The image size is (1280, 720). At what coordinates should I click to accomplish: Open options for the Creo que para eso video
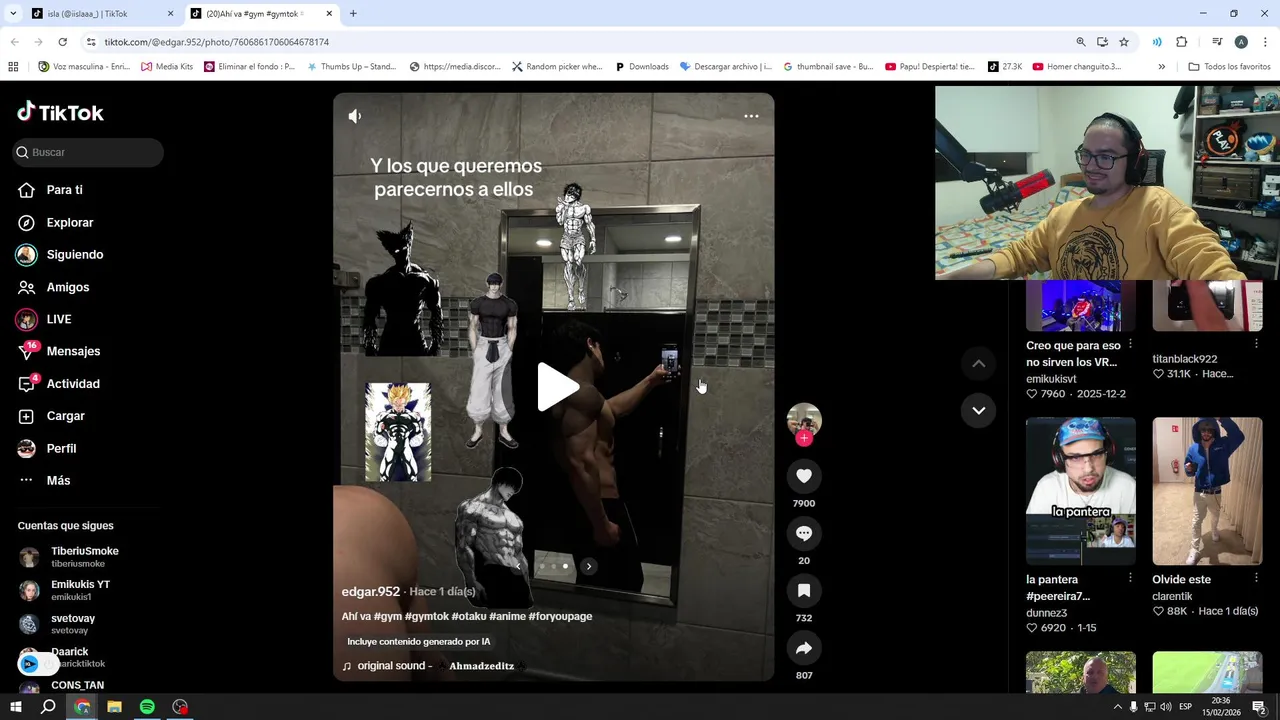pyautogui.click(x=1130, y=344)
